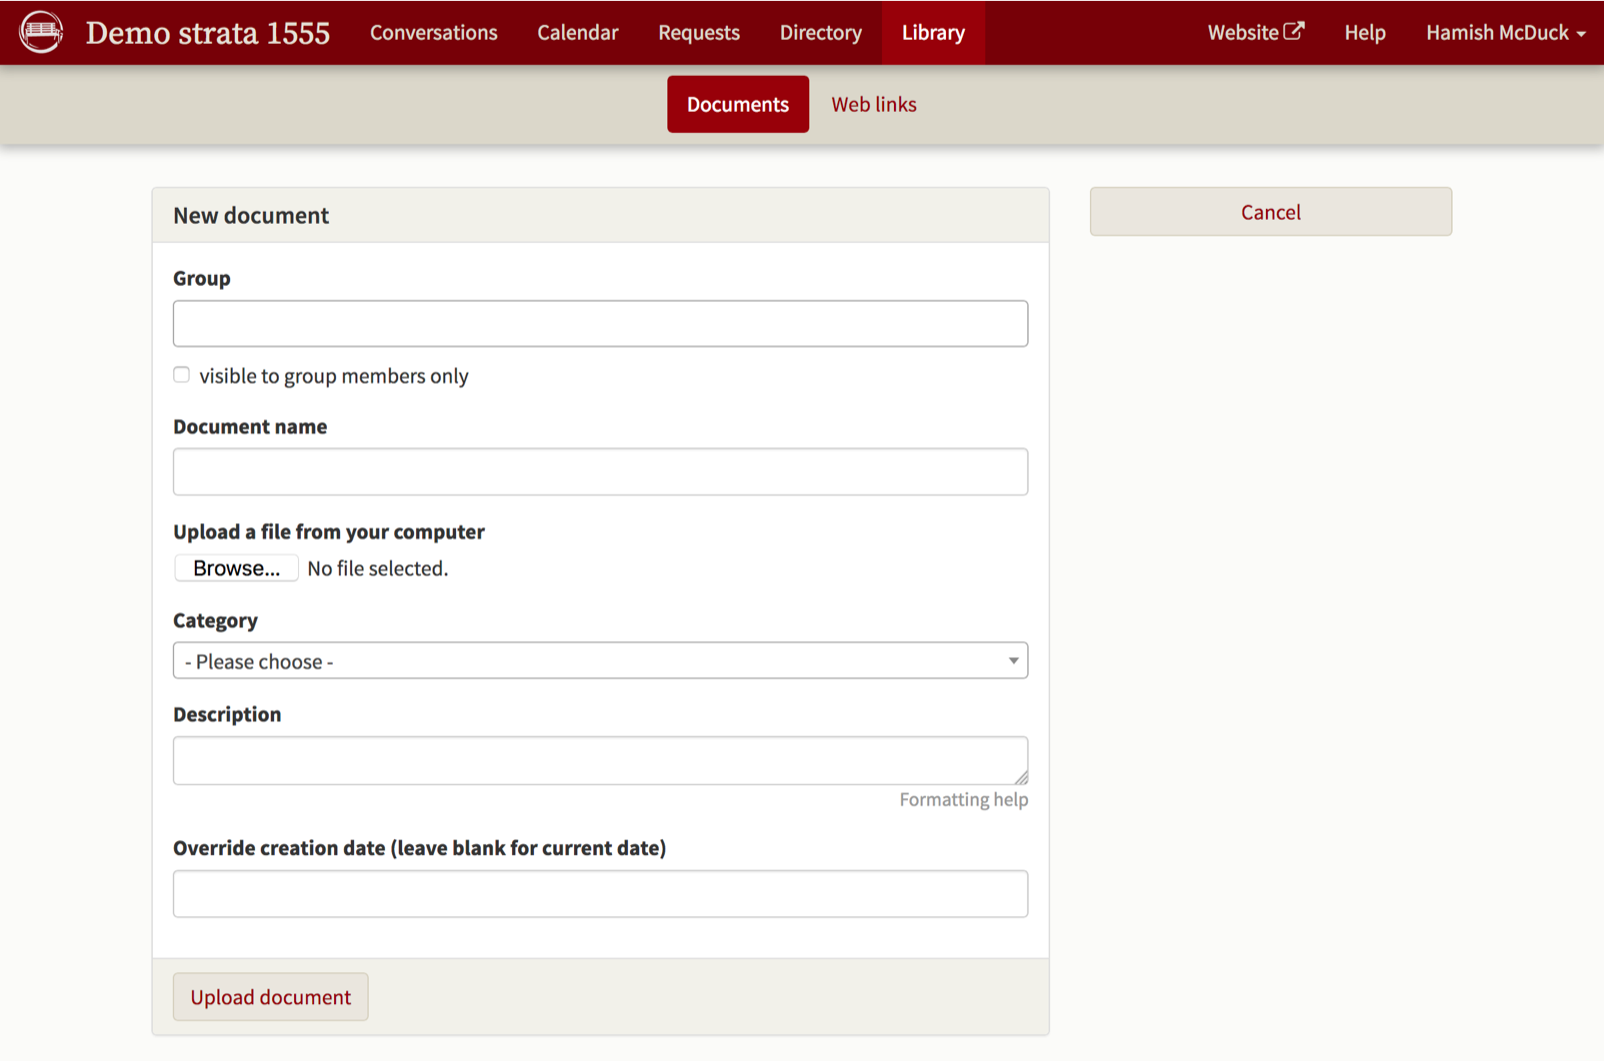The width and height of the screenshot is (1604, 1062).
Task: Open the Help page
Action: click(1364, 33)
